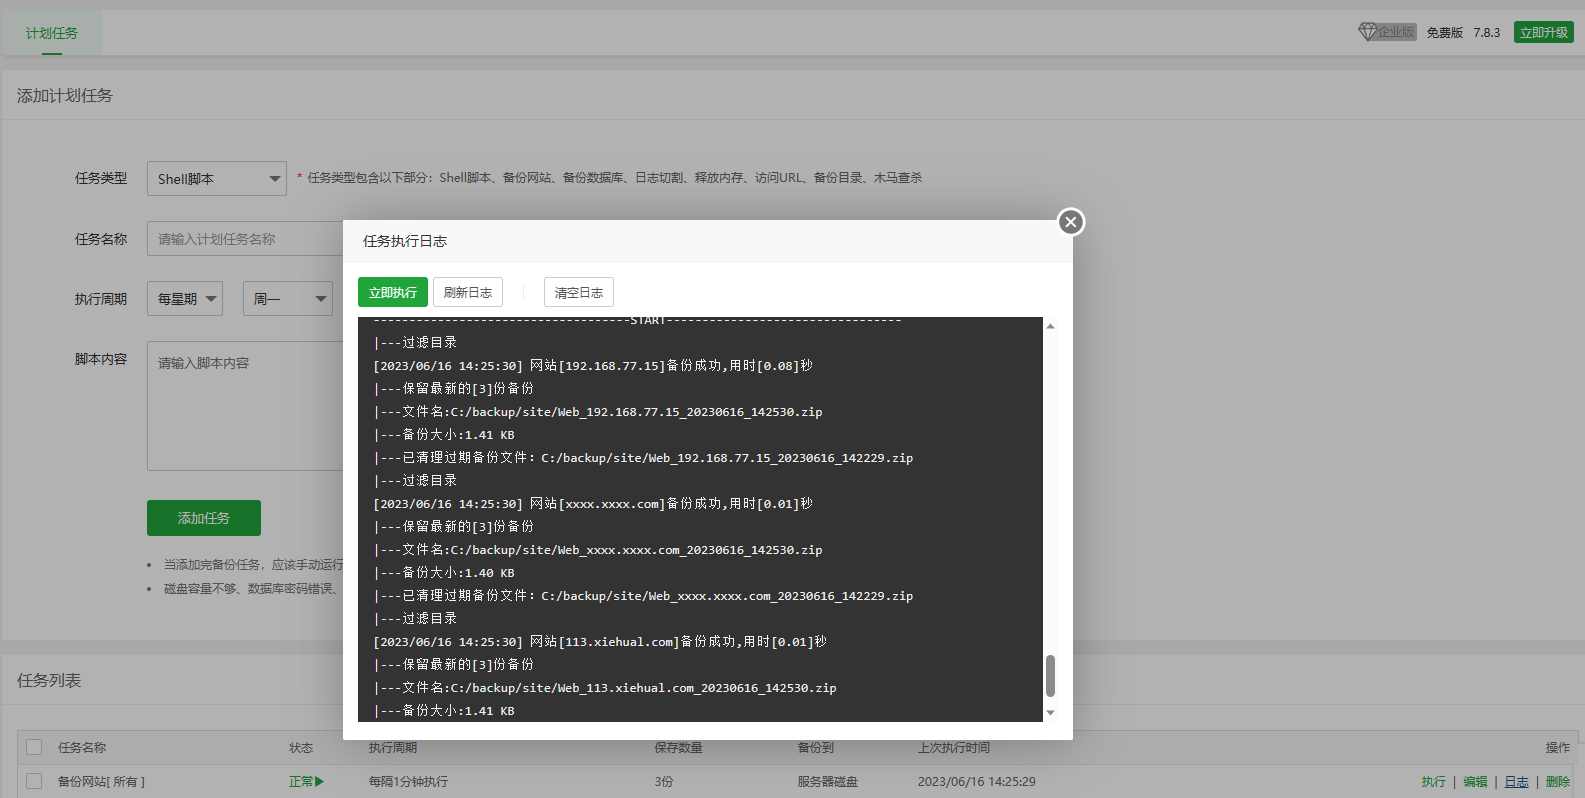Click the 立即升级 button
1585x798 pixels.
[x=1544, y=32]
